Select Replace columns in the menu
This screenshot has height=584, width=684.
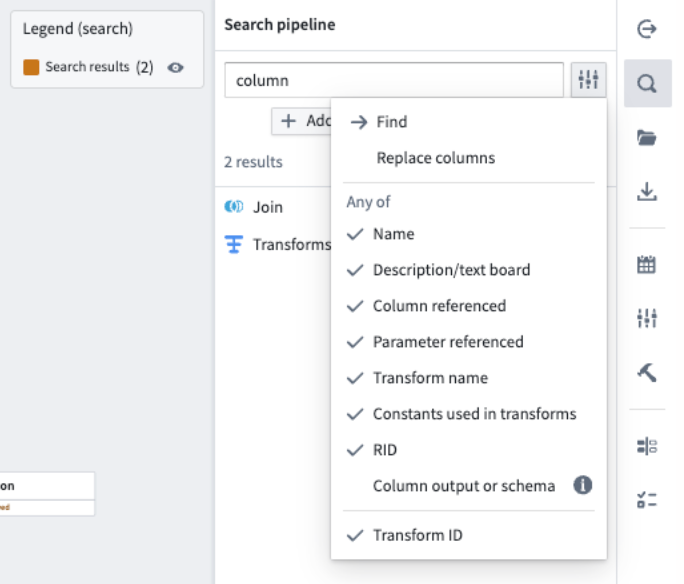pos(469,158)
